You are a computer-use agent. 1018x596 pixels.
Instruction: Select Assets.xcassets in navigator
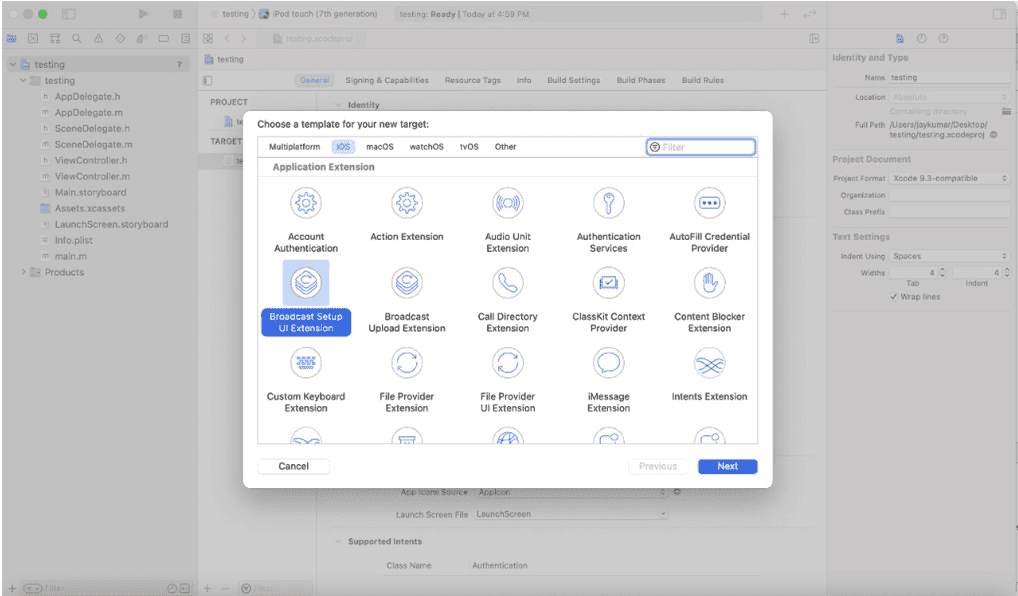click(x=90, y=208)
